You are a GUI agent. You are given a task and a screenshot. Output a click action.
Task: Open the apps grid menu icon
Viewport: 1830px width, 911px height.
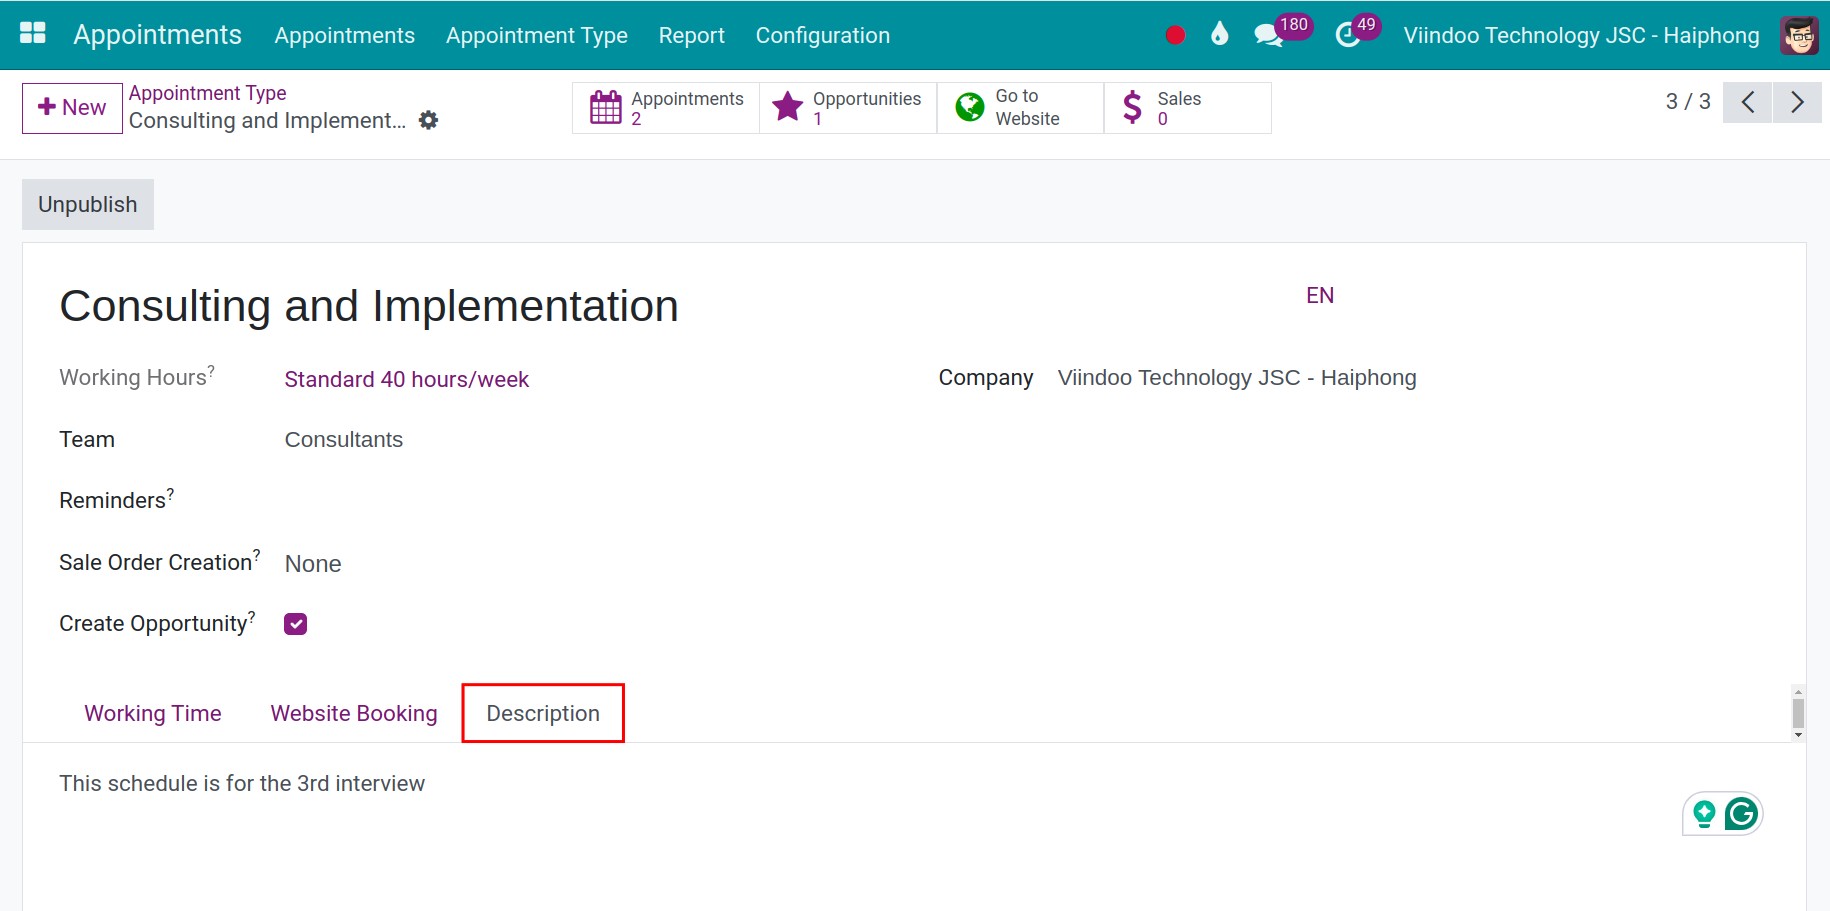tap(33, 34)
